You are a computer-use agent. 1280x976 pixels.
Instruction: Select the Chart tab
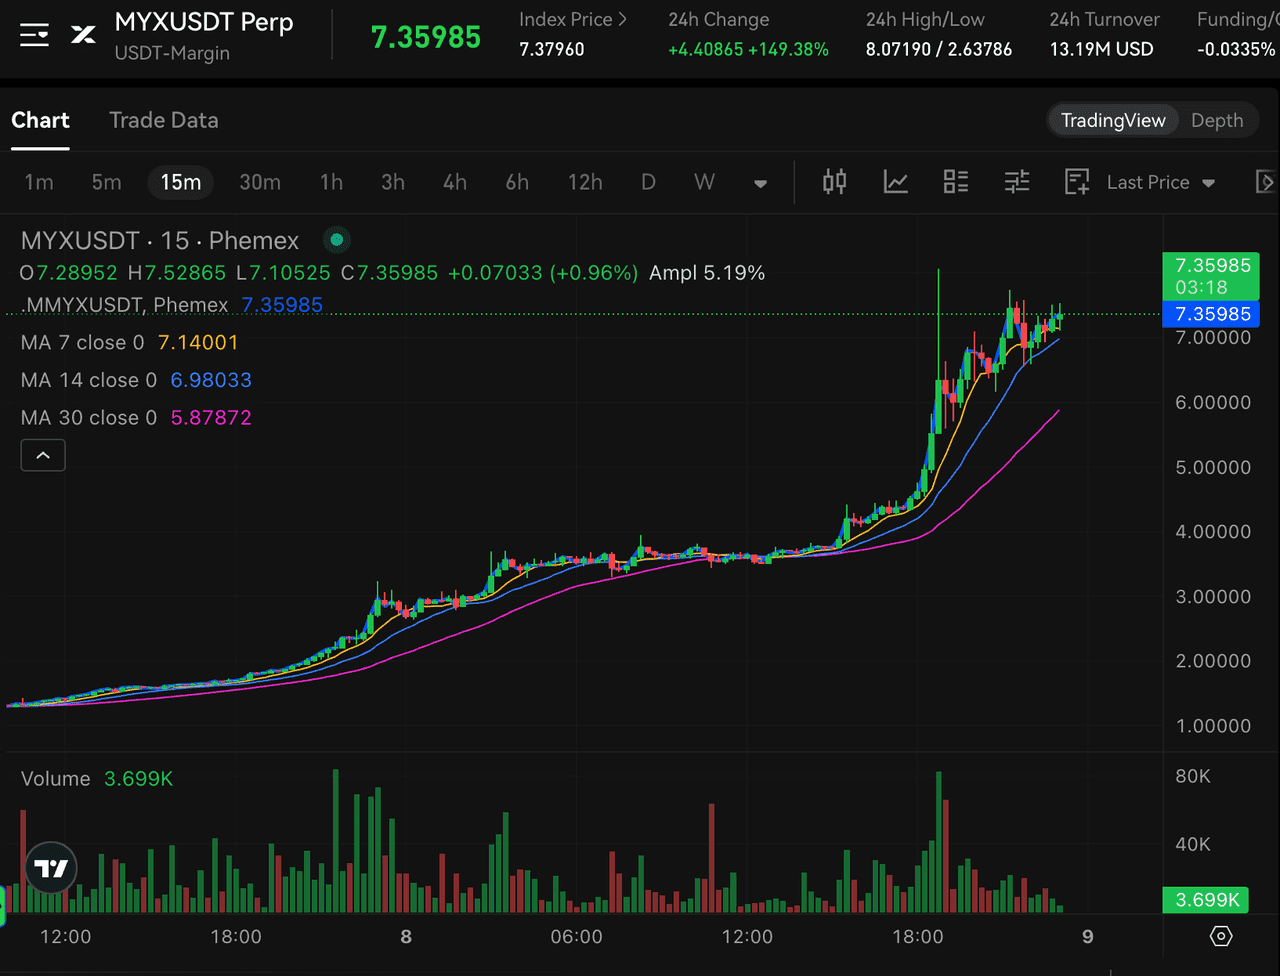pyautogui.click(x=40, y=120)
